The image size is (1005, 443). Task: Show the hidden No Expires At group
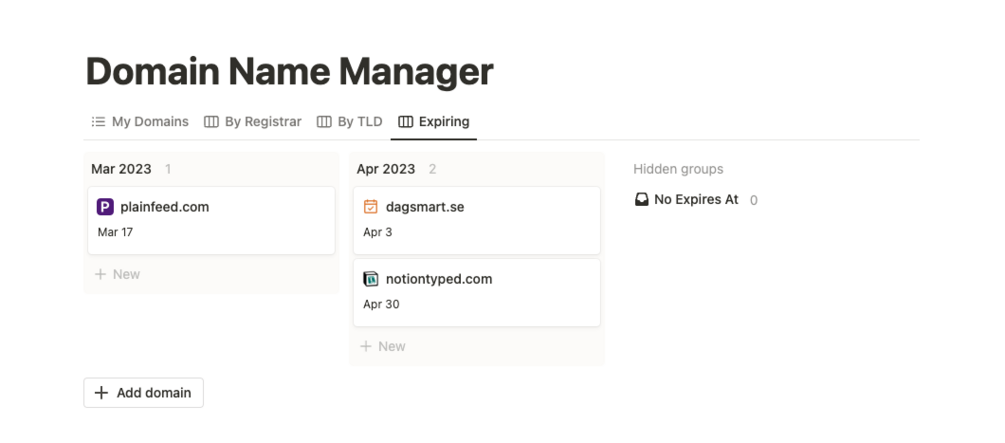(x=696, y=200)
